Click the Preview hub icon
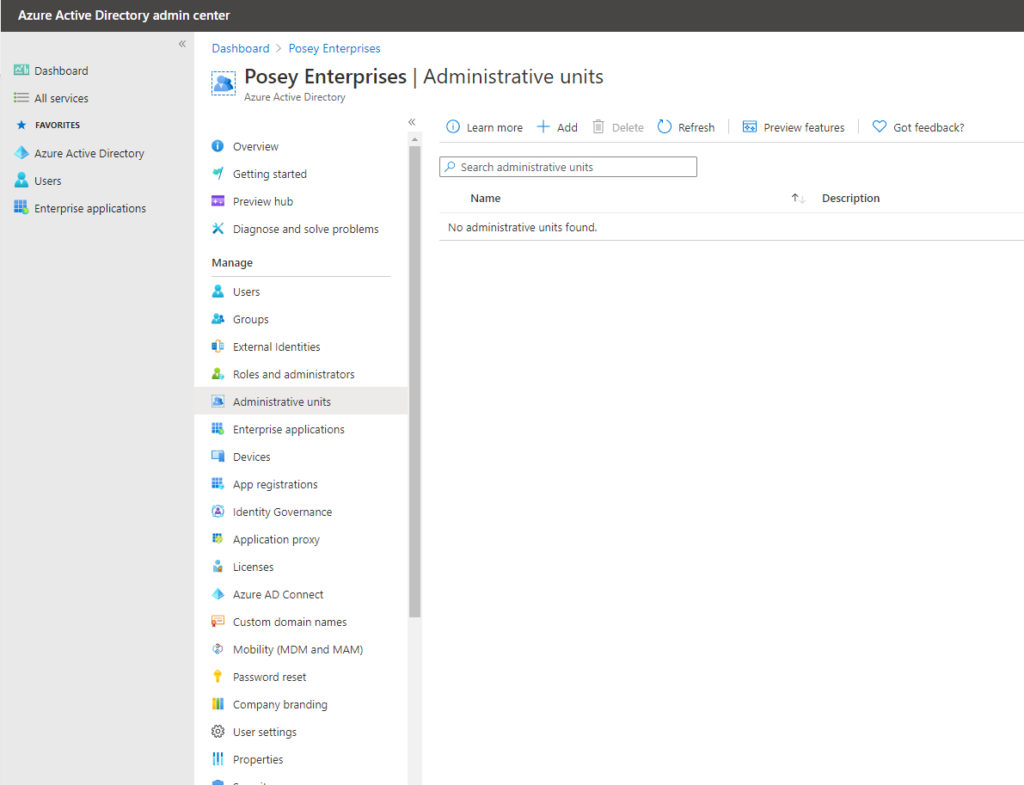 click(217, 201)
